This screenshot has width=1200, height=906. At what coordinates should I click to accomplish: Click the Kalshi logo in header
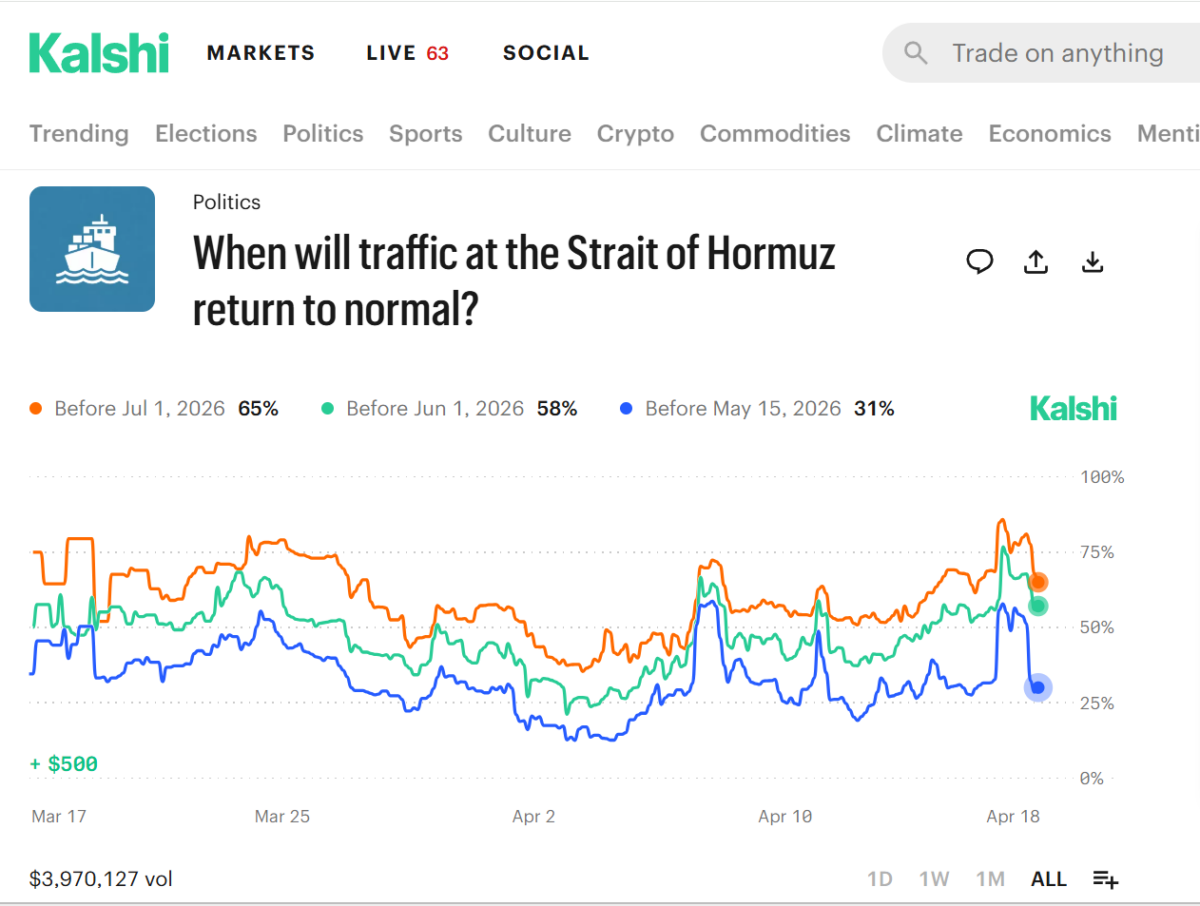click(99, 53)
